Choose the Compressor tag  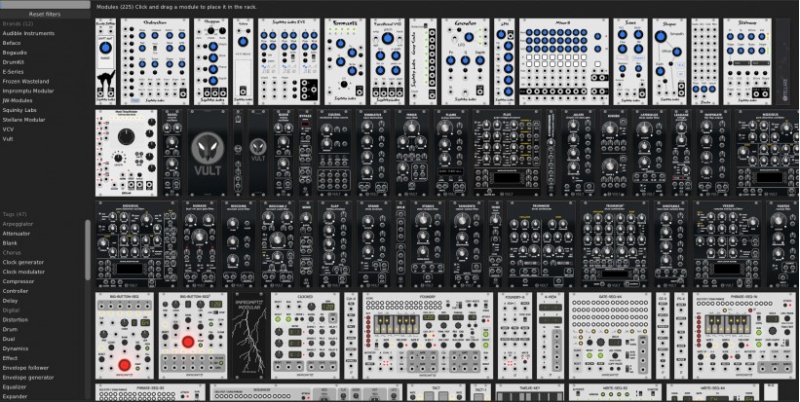click(x=18, y=282)
